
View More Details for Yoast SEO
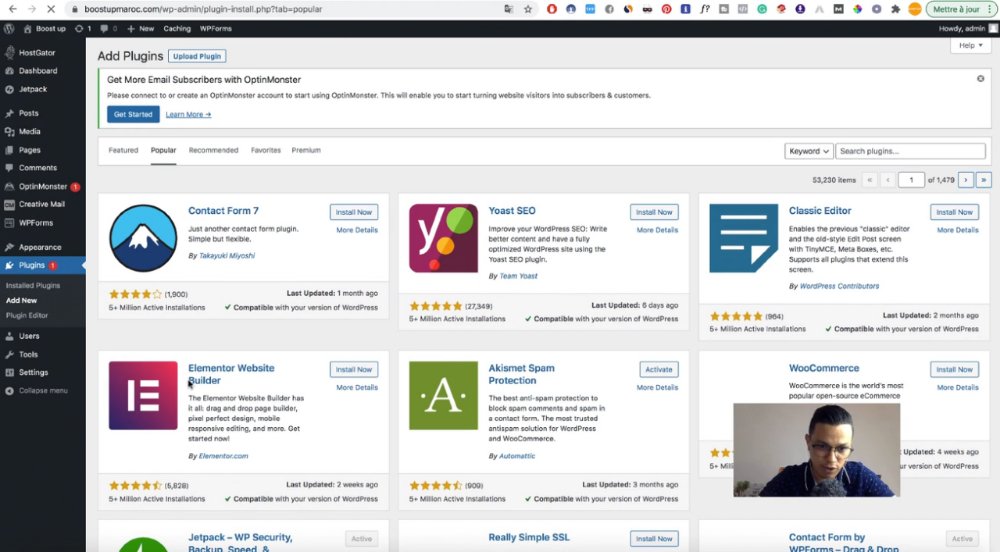(x=658, y=230)
